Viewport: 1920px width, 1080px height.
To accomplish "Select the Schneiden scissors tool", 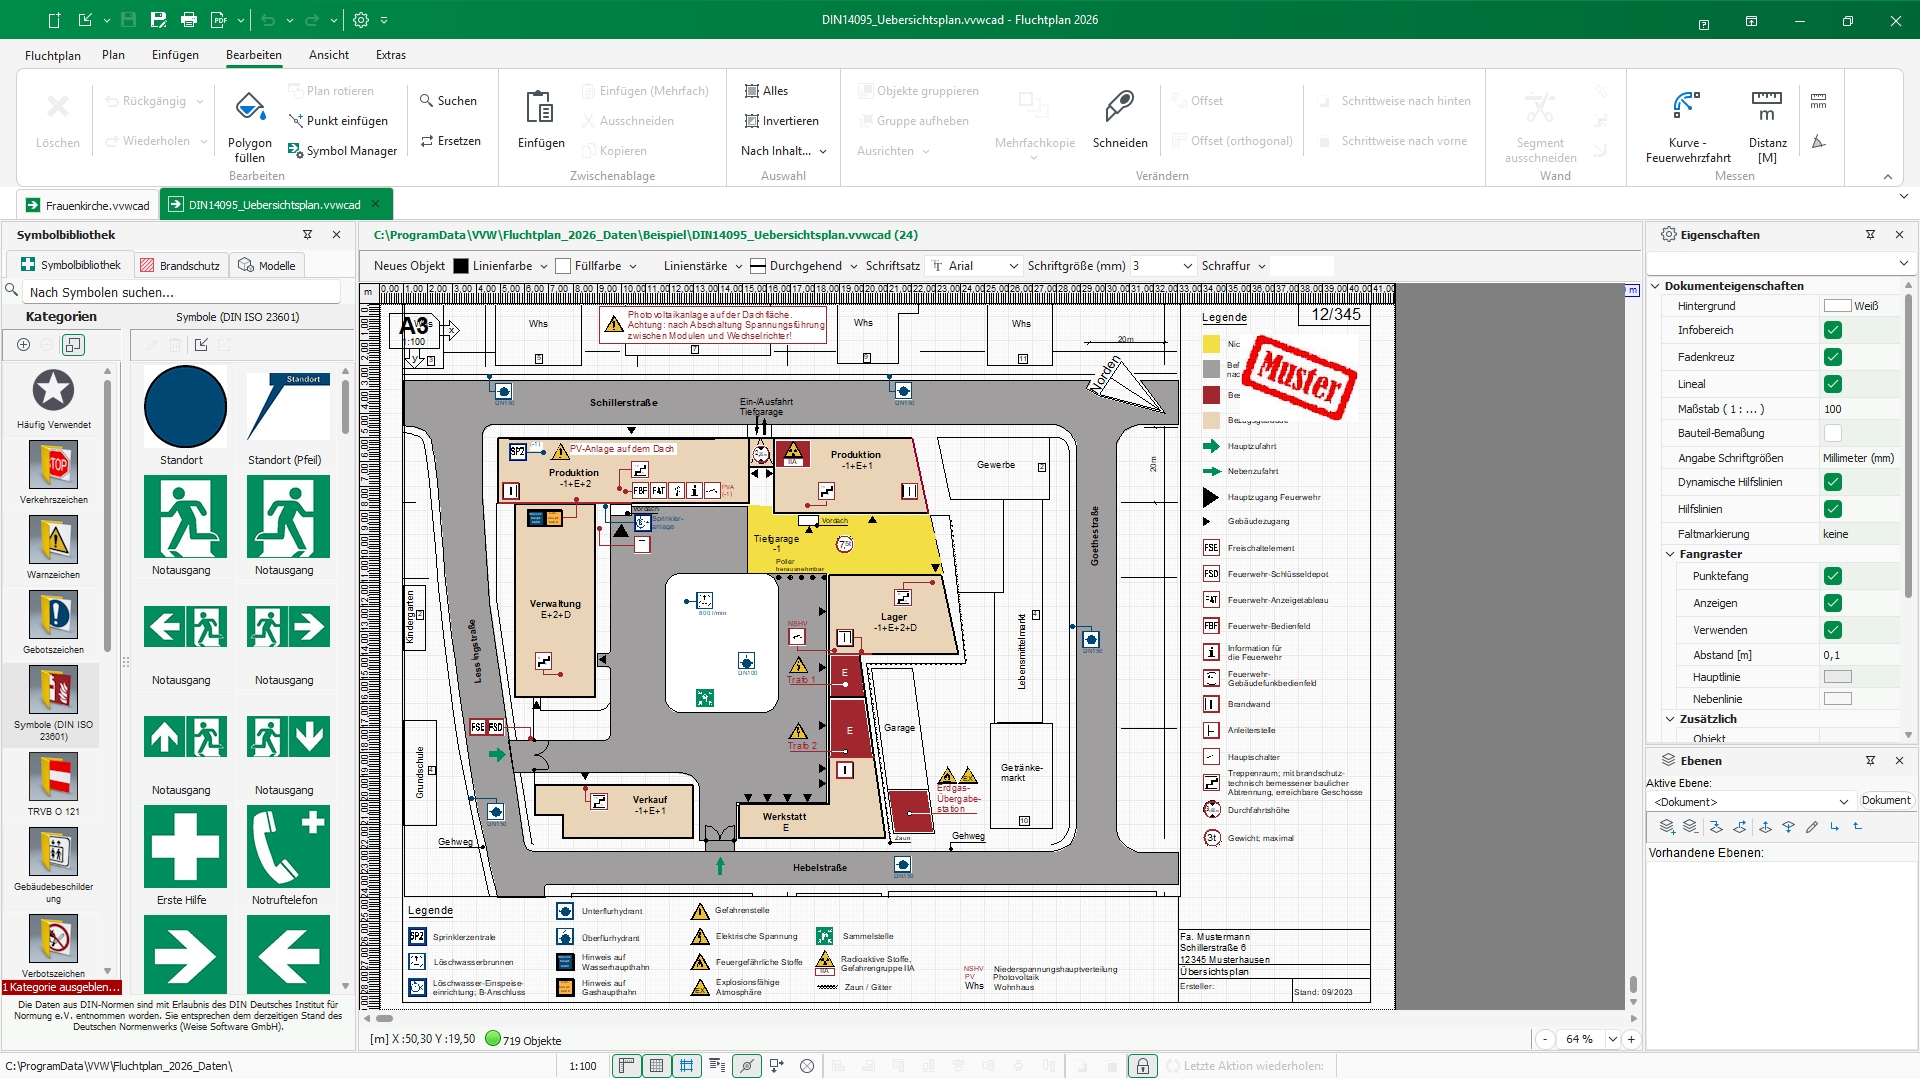I will [x=1119, y=106].
